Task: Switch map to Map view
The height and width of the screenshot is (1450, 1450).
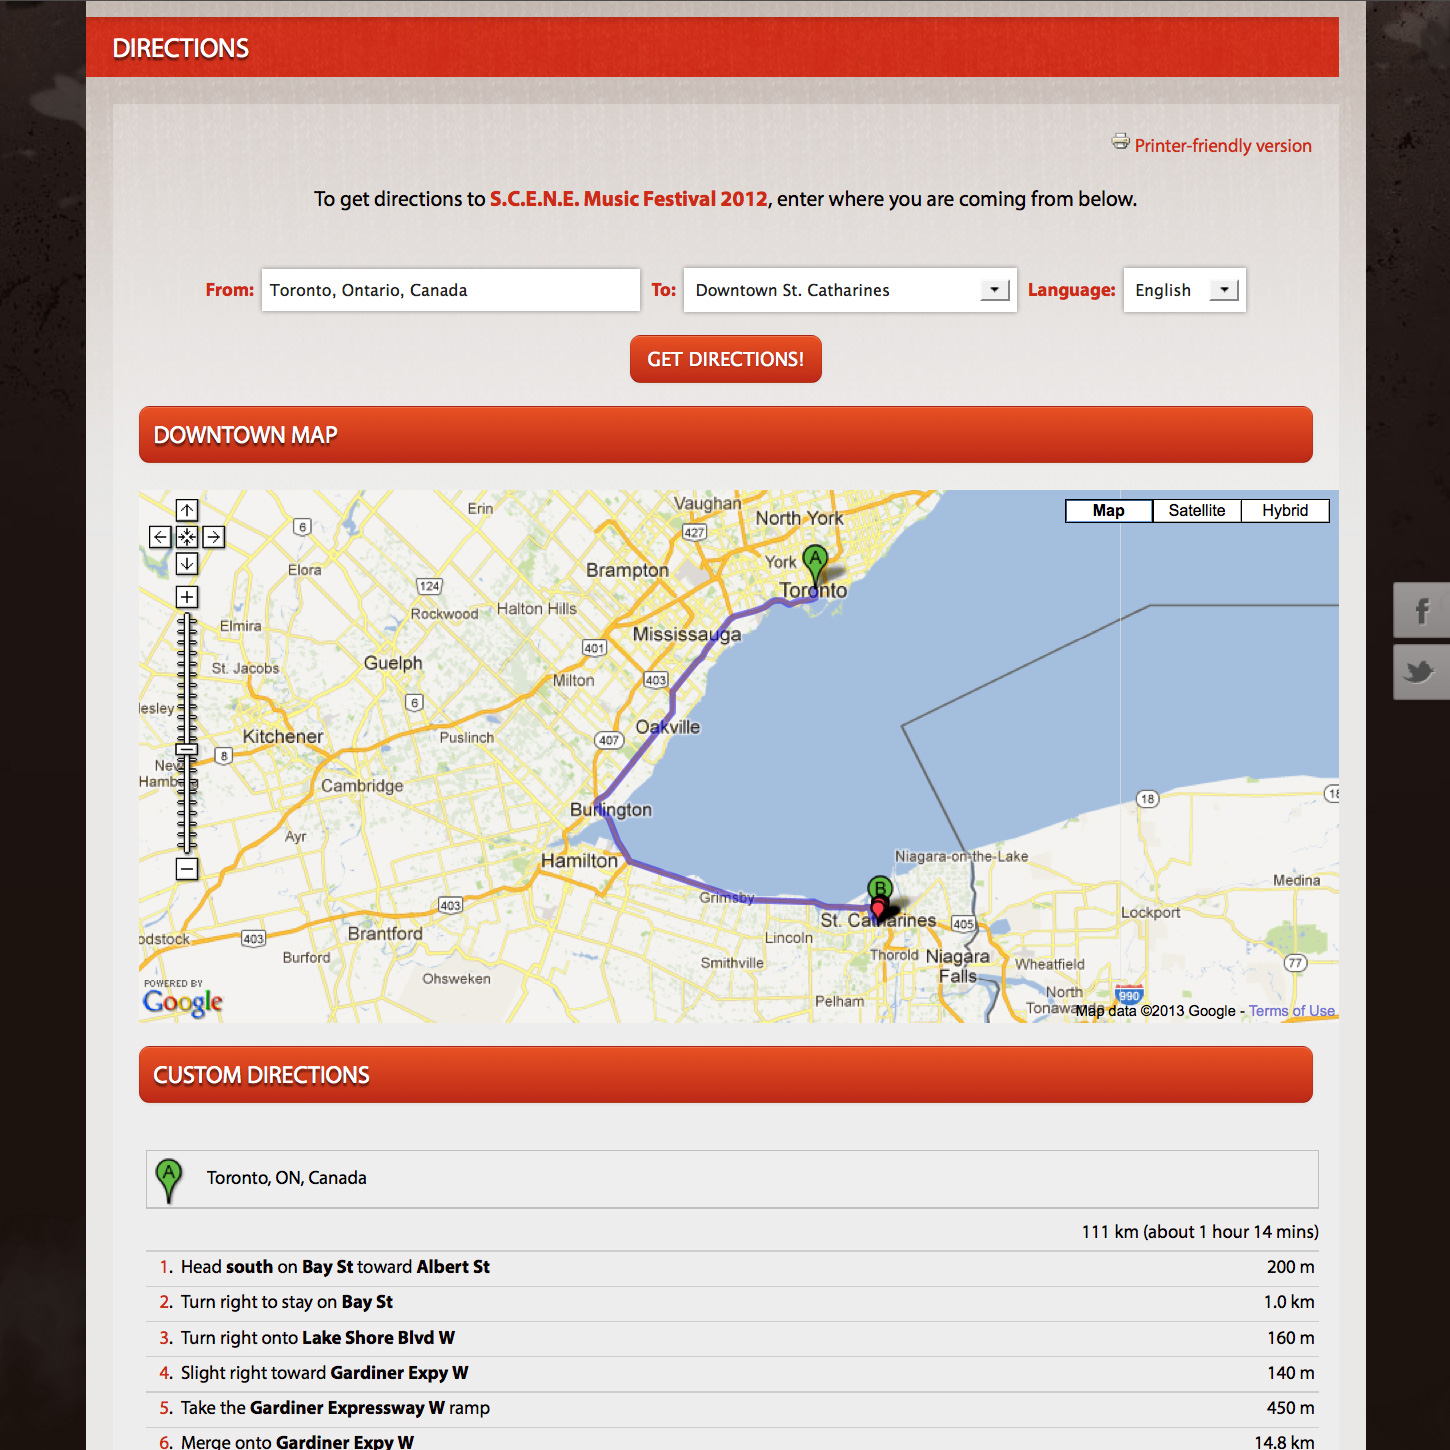Action: 1109,511
